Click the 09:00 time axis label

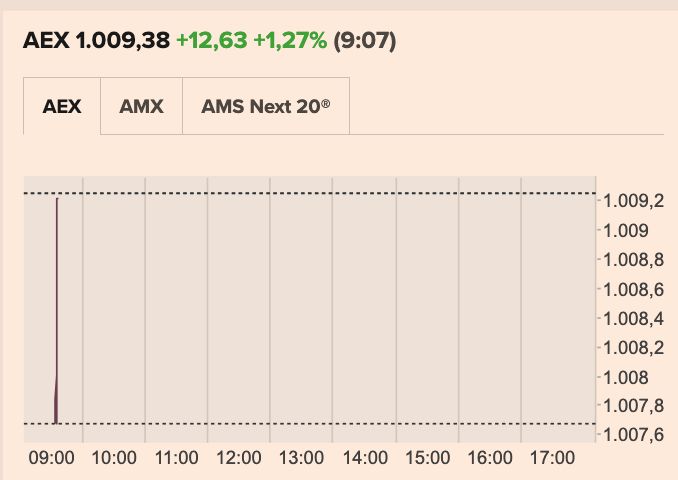(x=50, y=458)
